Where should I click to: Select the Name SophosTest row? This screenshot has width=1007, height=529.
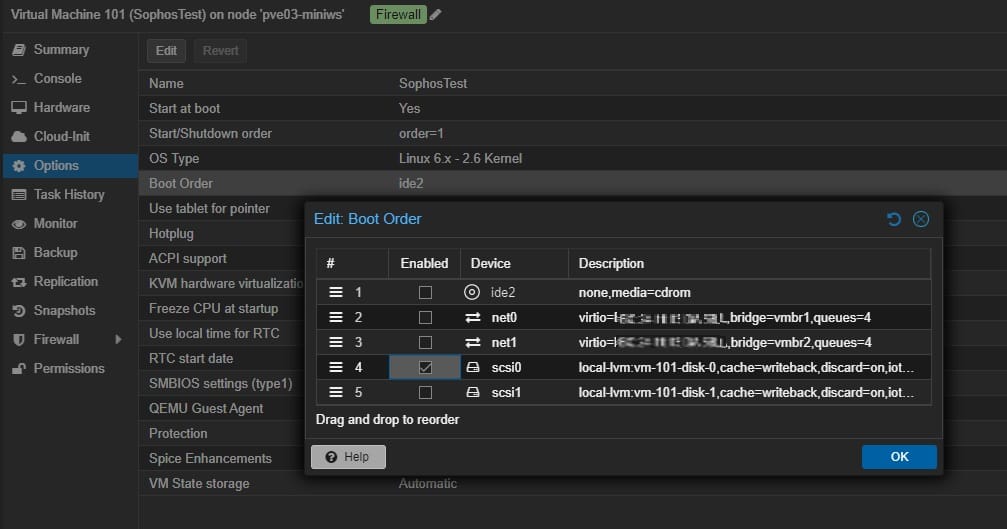coord(573,83)
